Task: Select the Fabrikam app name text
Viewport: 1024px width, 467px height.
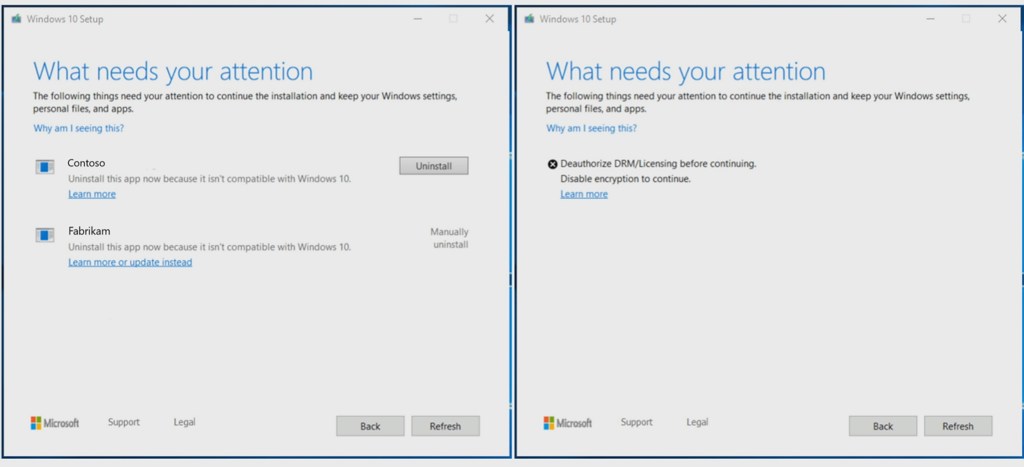Action: click(89, 231)
